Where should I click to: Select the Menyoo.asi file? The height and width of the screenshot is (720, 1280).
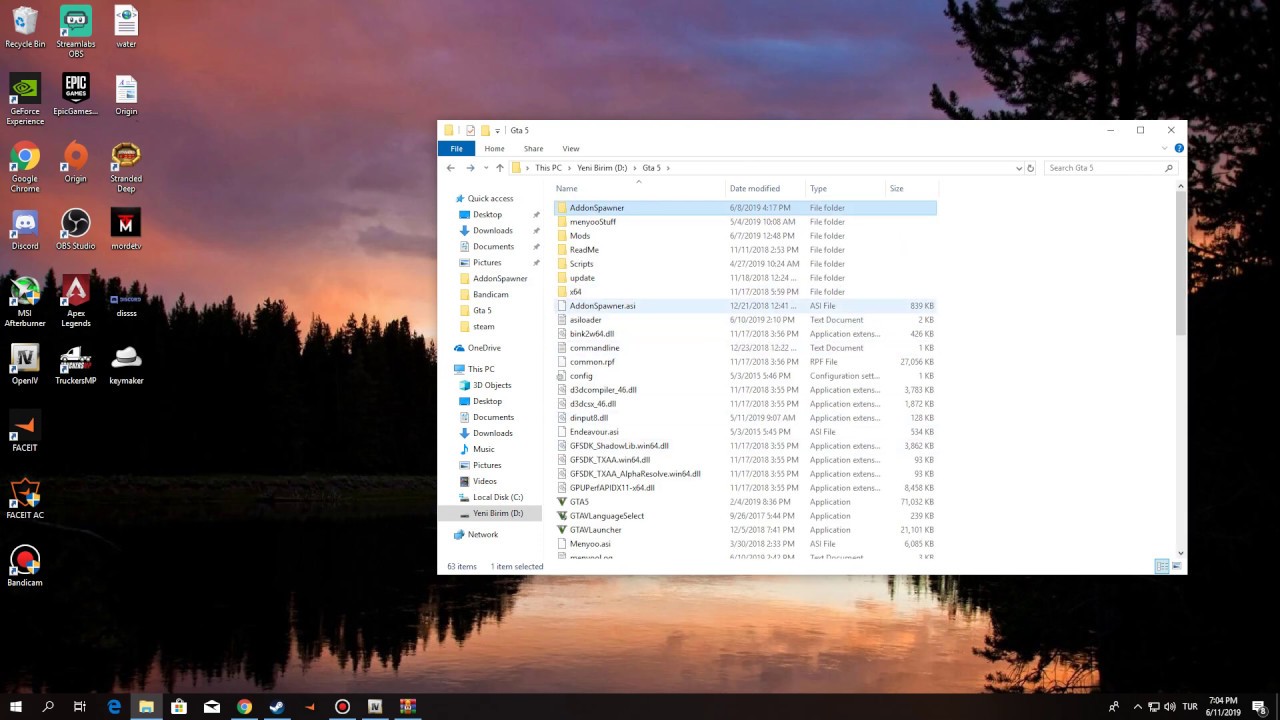[x=745, y=544]
